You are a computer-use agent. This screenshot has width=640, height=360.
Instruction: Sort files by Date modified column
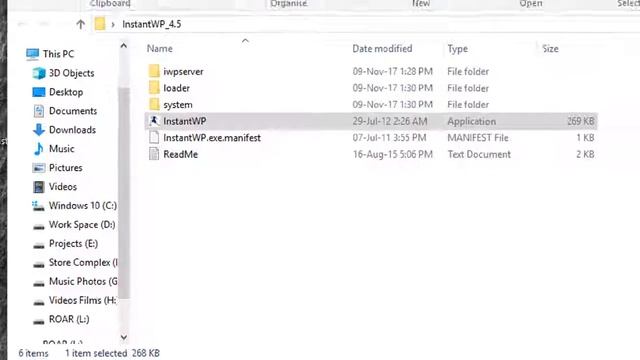click(382, 49)
